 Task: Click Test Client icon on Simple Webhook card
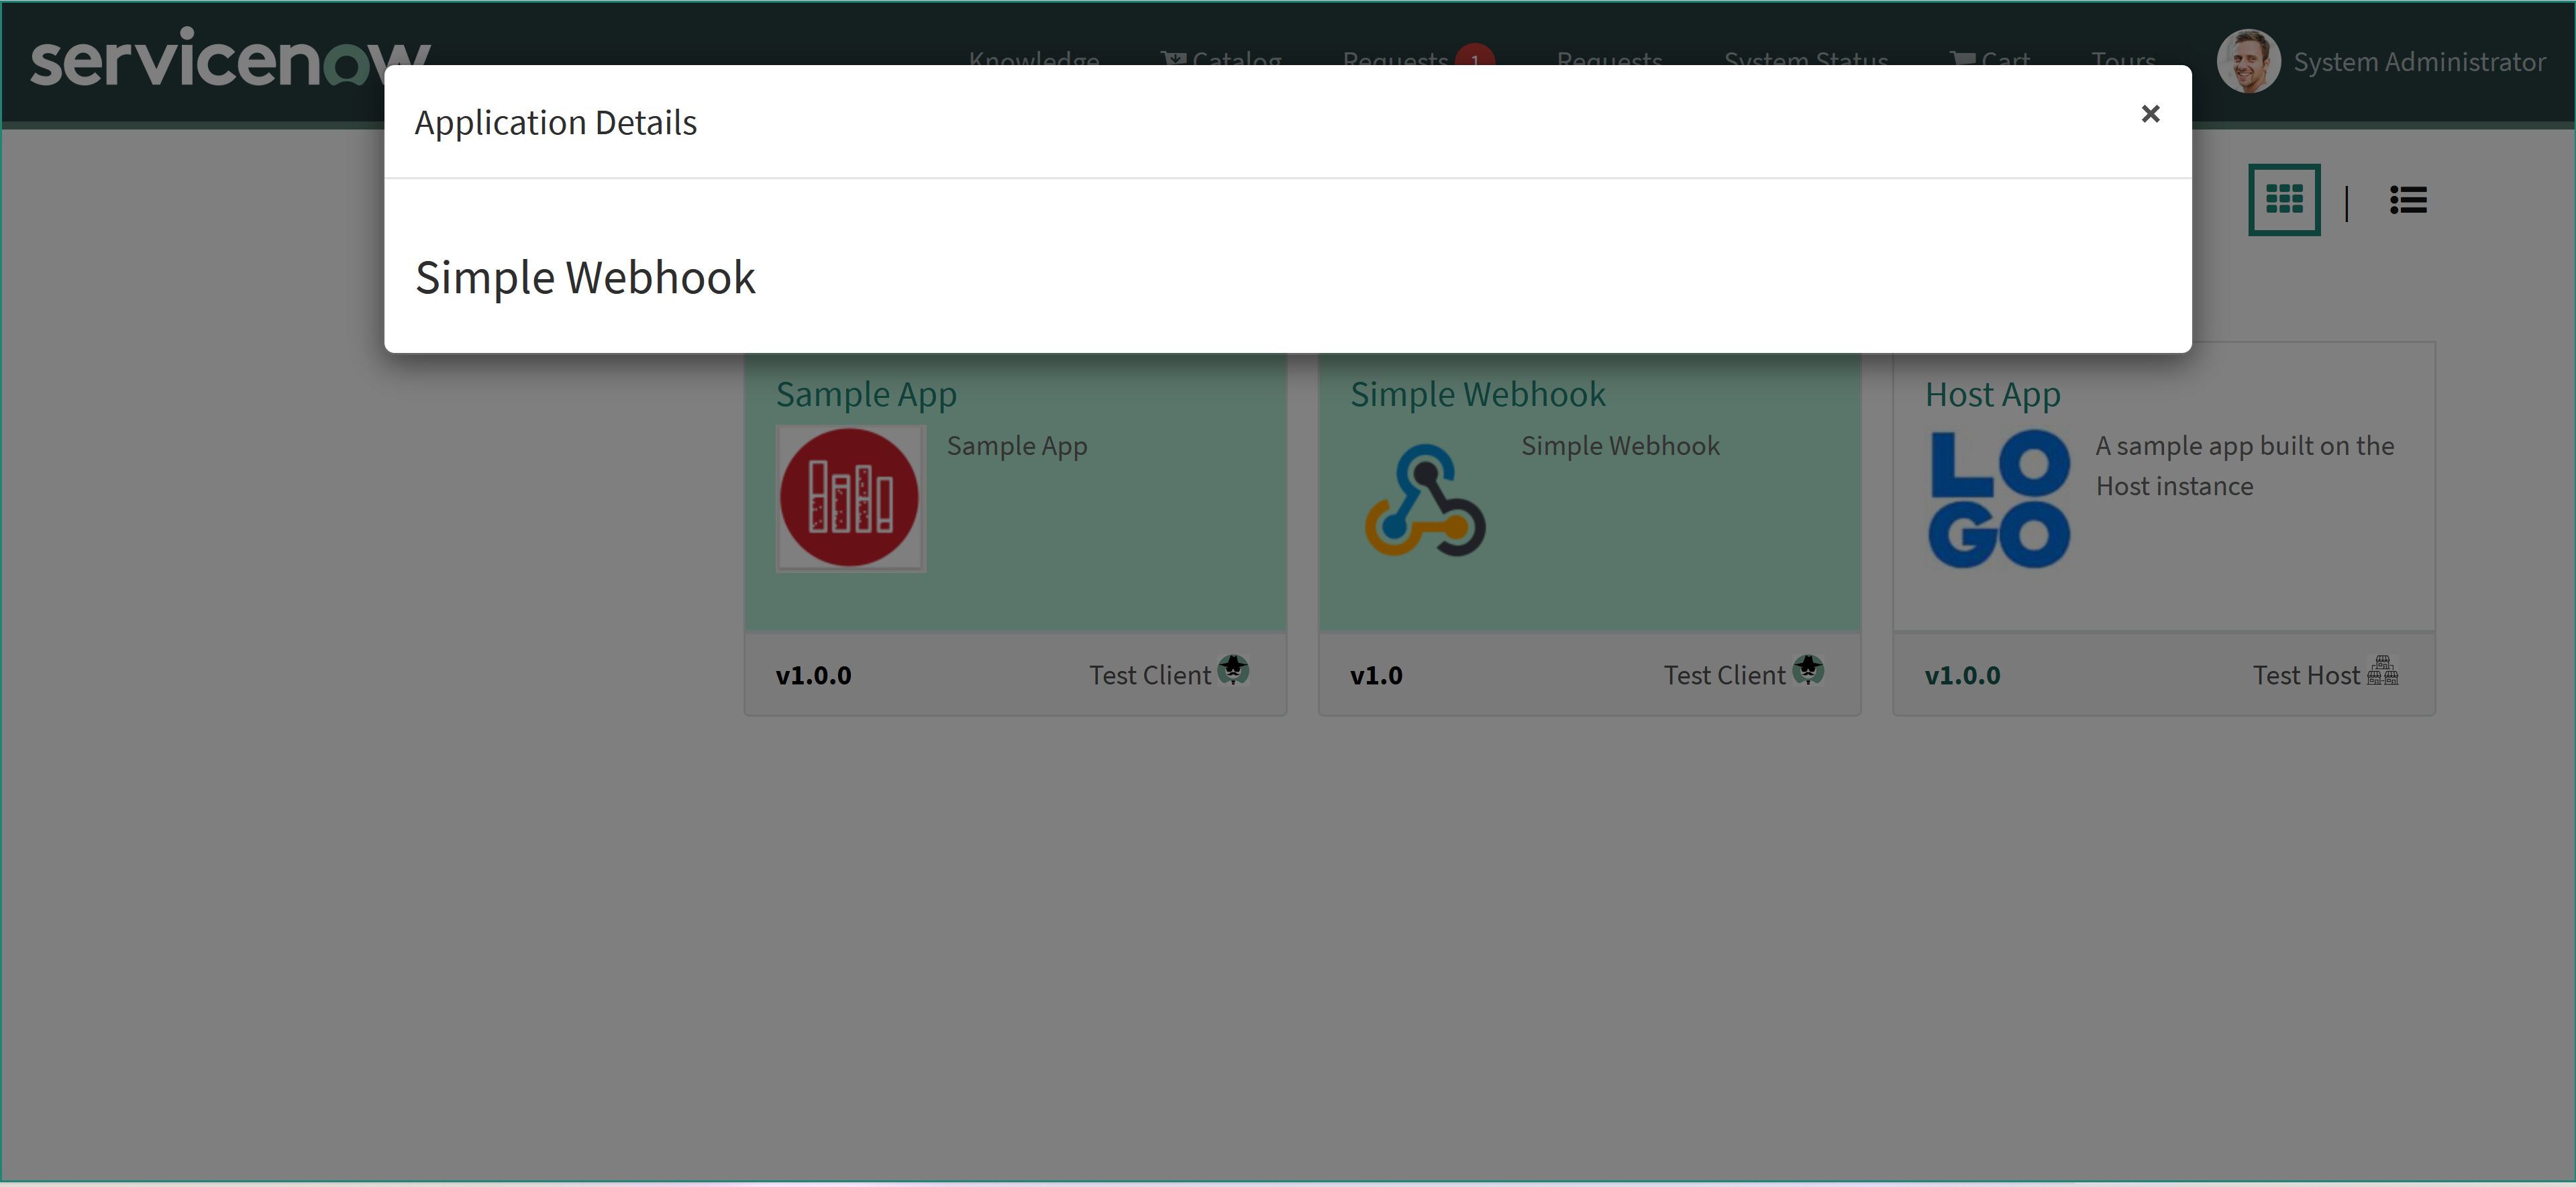tap(1808, 670)
